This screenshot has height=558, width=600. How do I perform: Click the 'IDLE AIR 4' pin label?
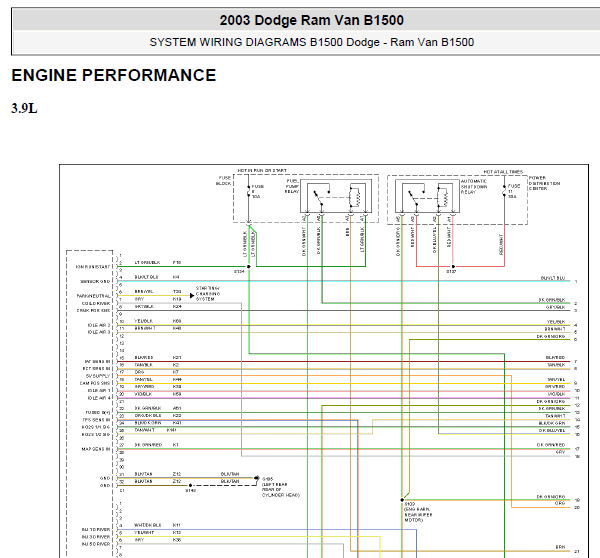tap(99, 398)
